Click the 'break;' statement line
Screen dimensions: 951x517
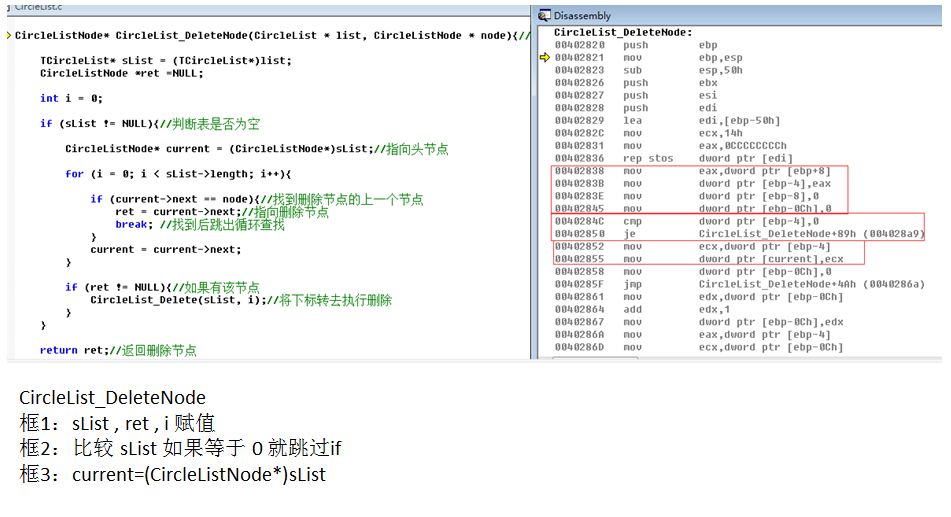(200, 225)
